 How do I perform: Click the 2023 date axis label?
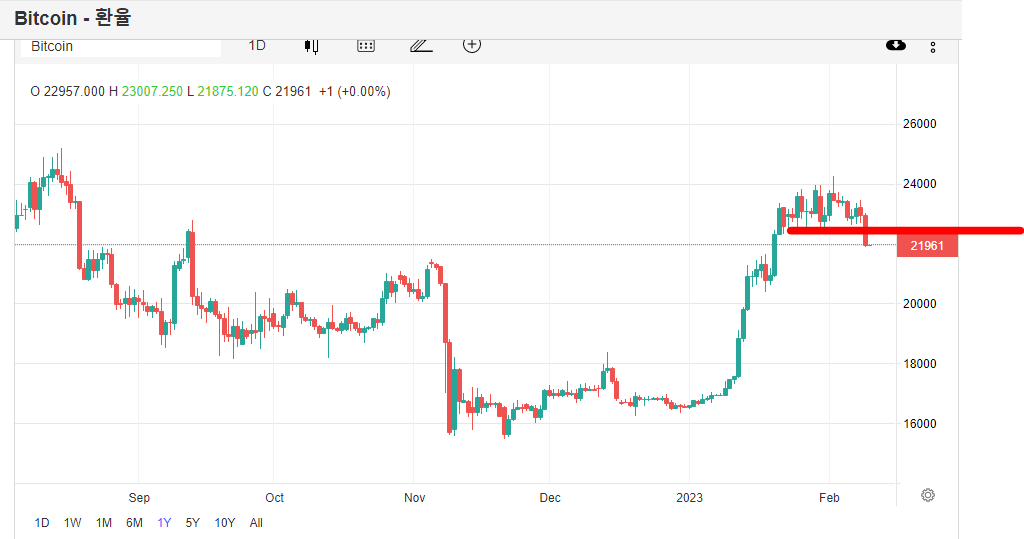(x=690, y=498)
